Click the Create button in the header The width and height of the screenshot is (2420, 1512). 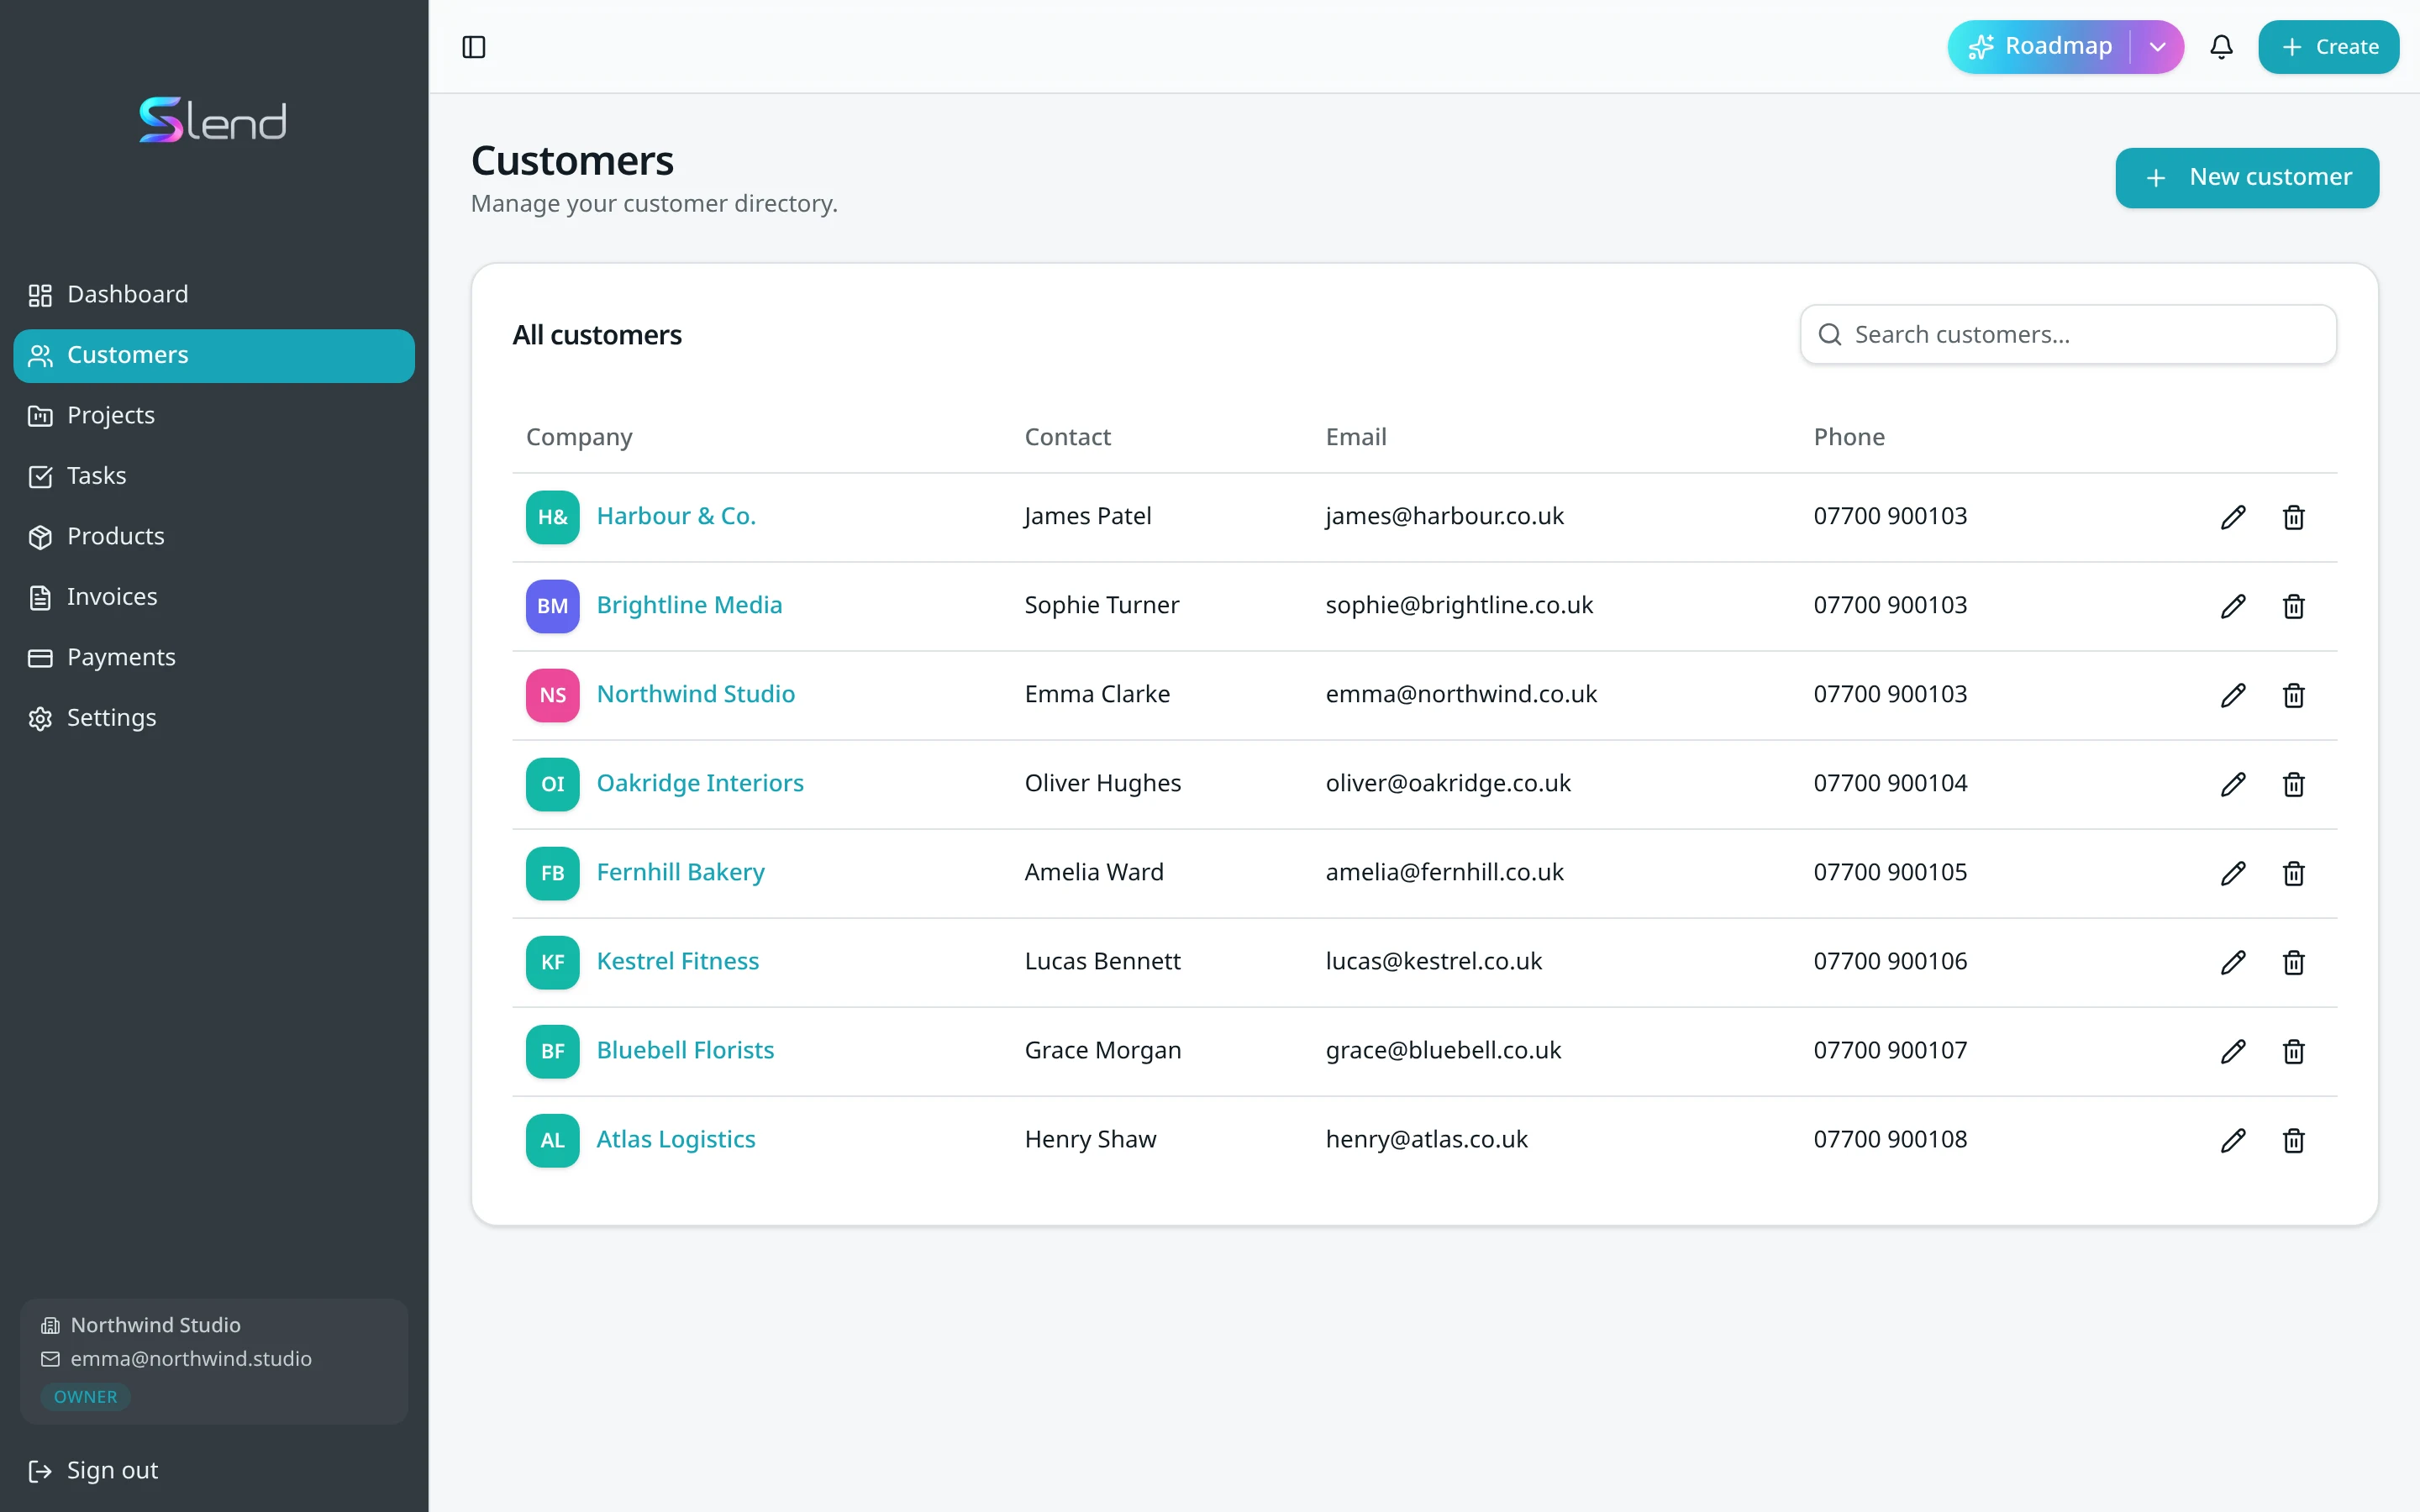(2328, 47)
